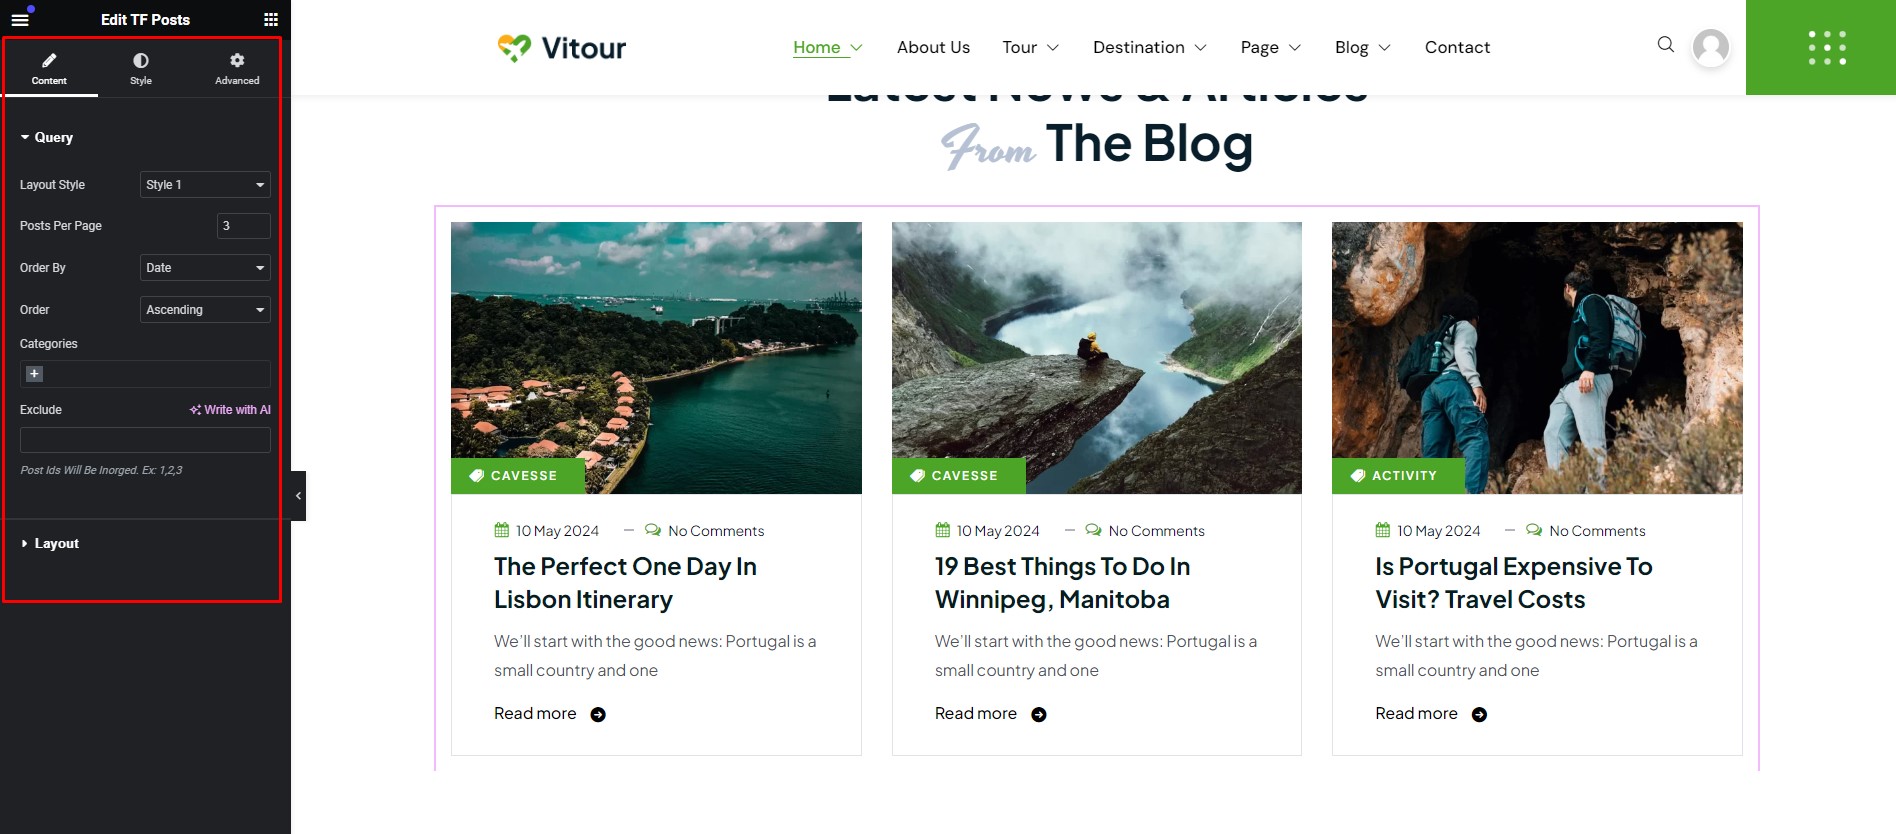Click the search magnifier icon in header
This screenshot has height=834, width=1896.
pos(1665,44)
